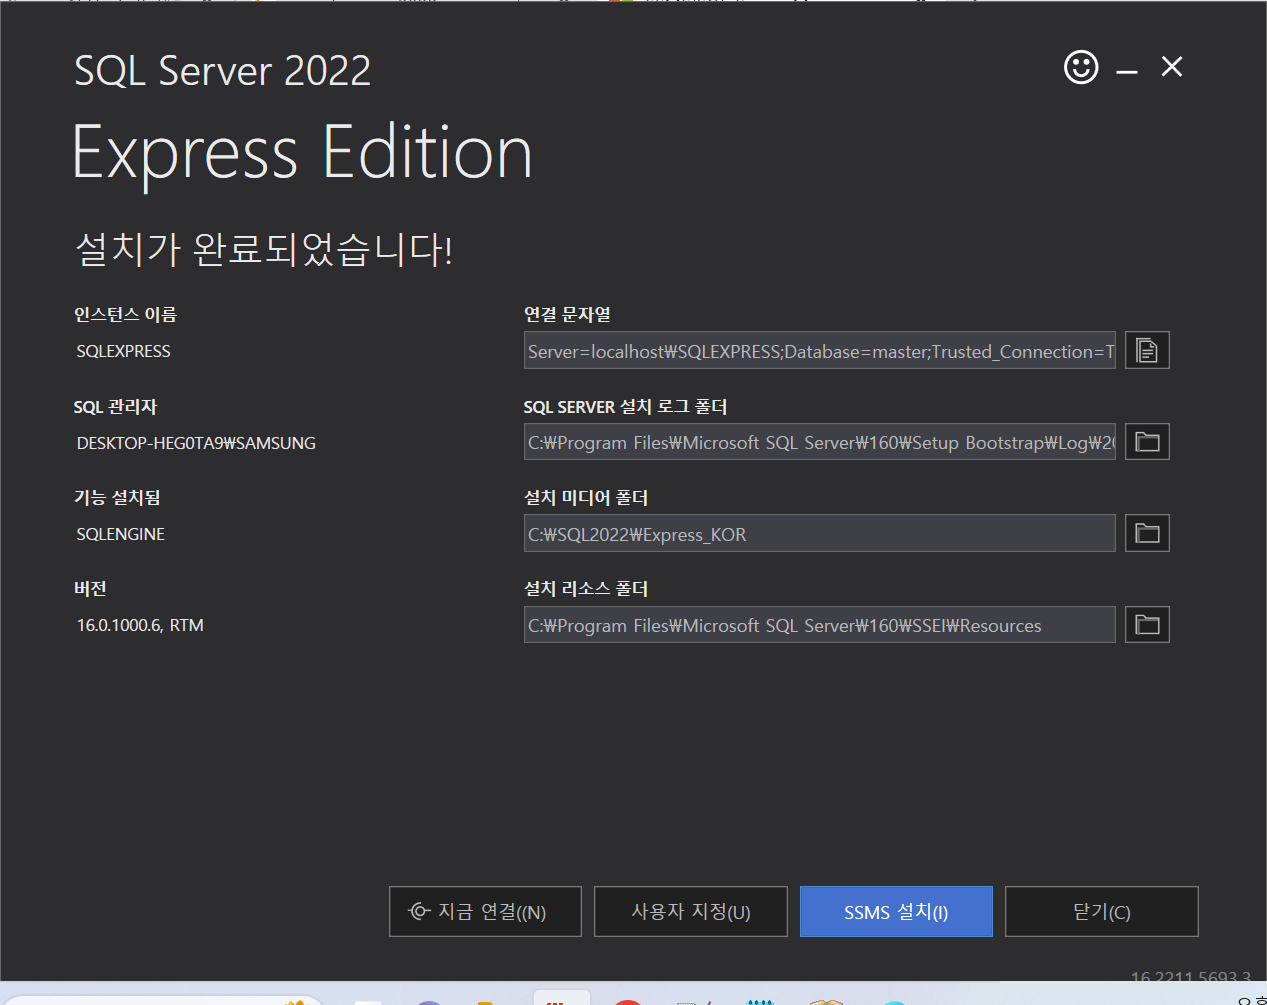Click the 연결 문자열 label
This screenshot has width=1267, height=1005.
pos(567,314)
